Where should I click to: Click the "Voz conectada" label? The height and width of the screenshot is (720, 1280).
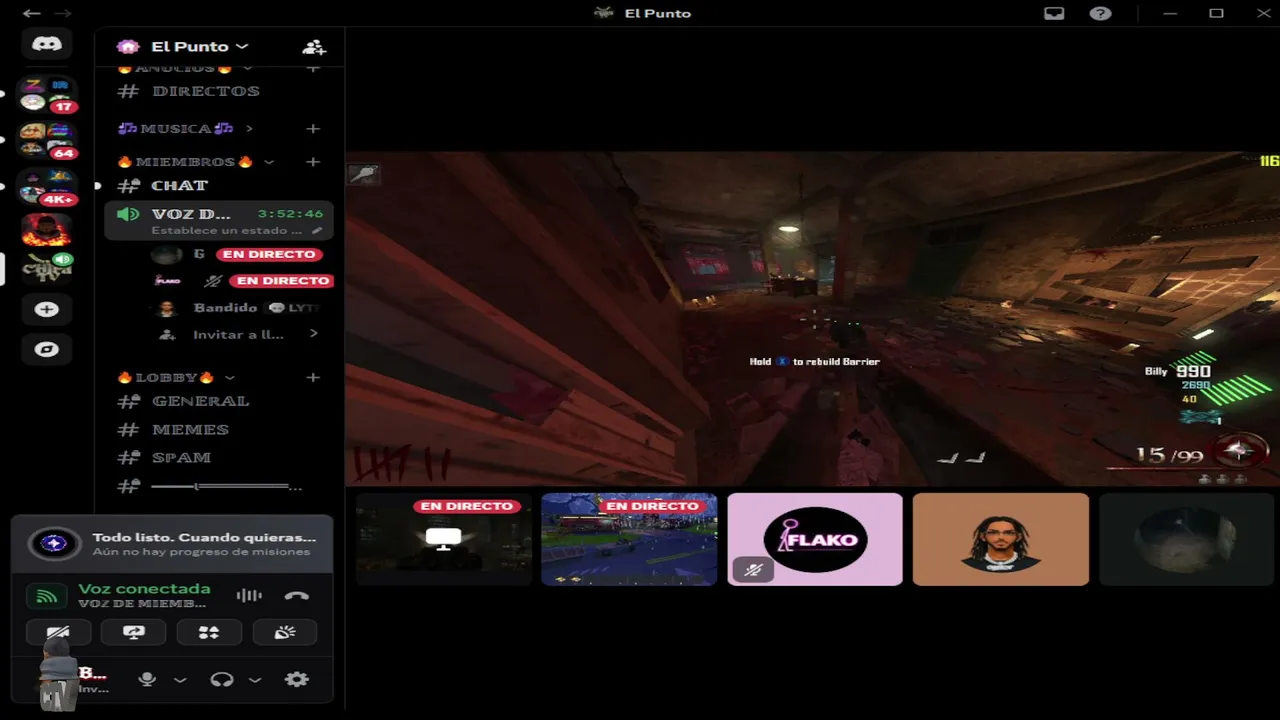(144, 589)
